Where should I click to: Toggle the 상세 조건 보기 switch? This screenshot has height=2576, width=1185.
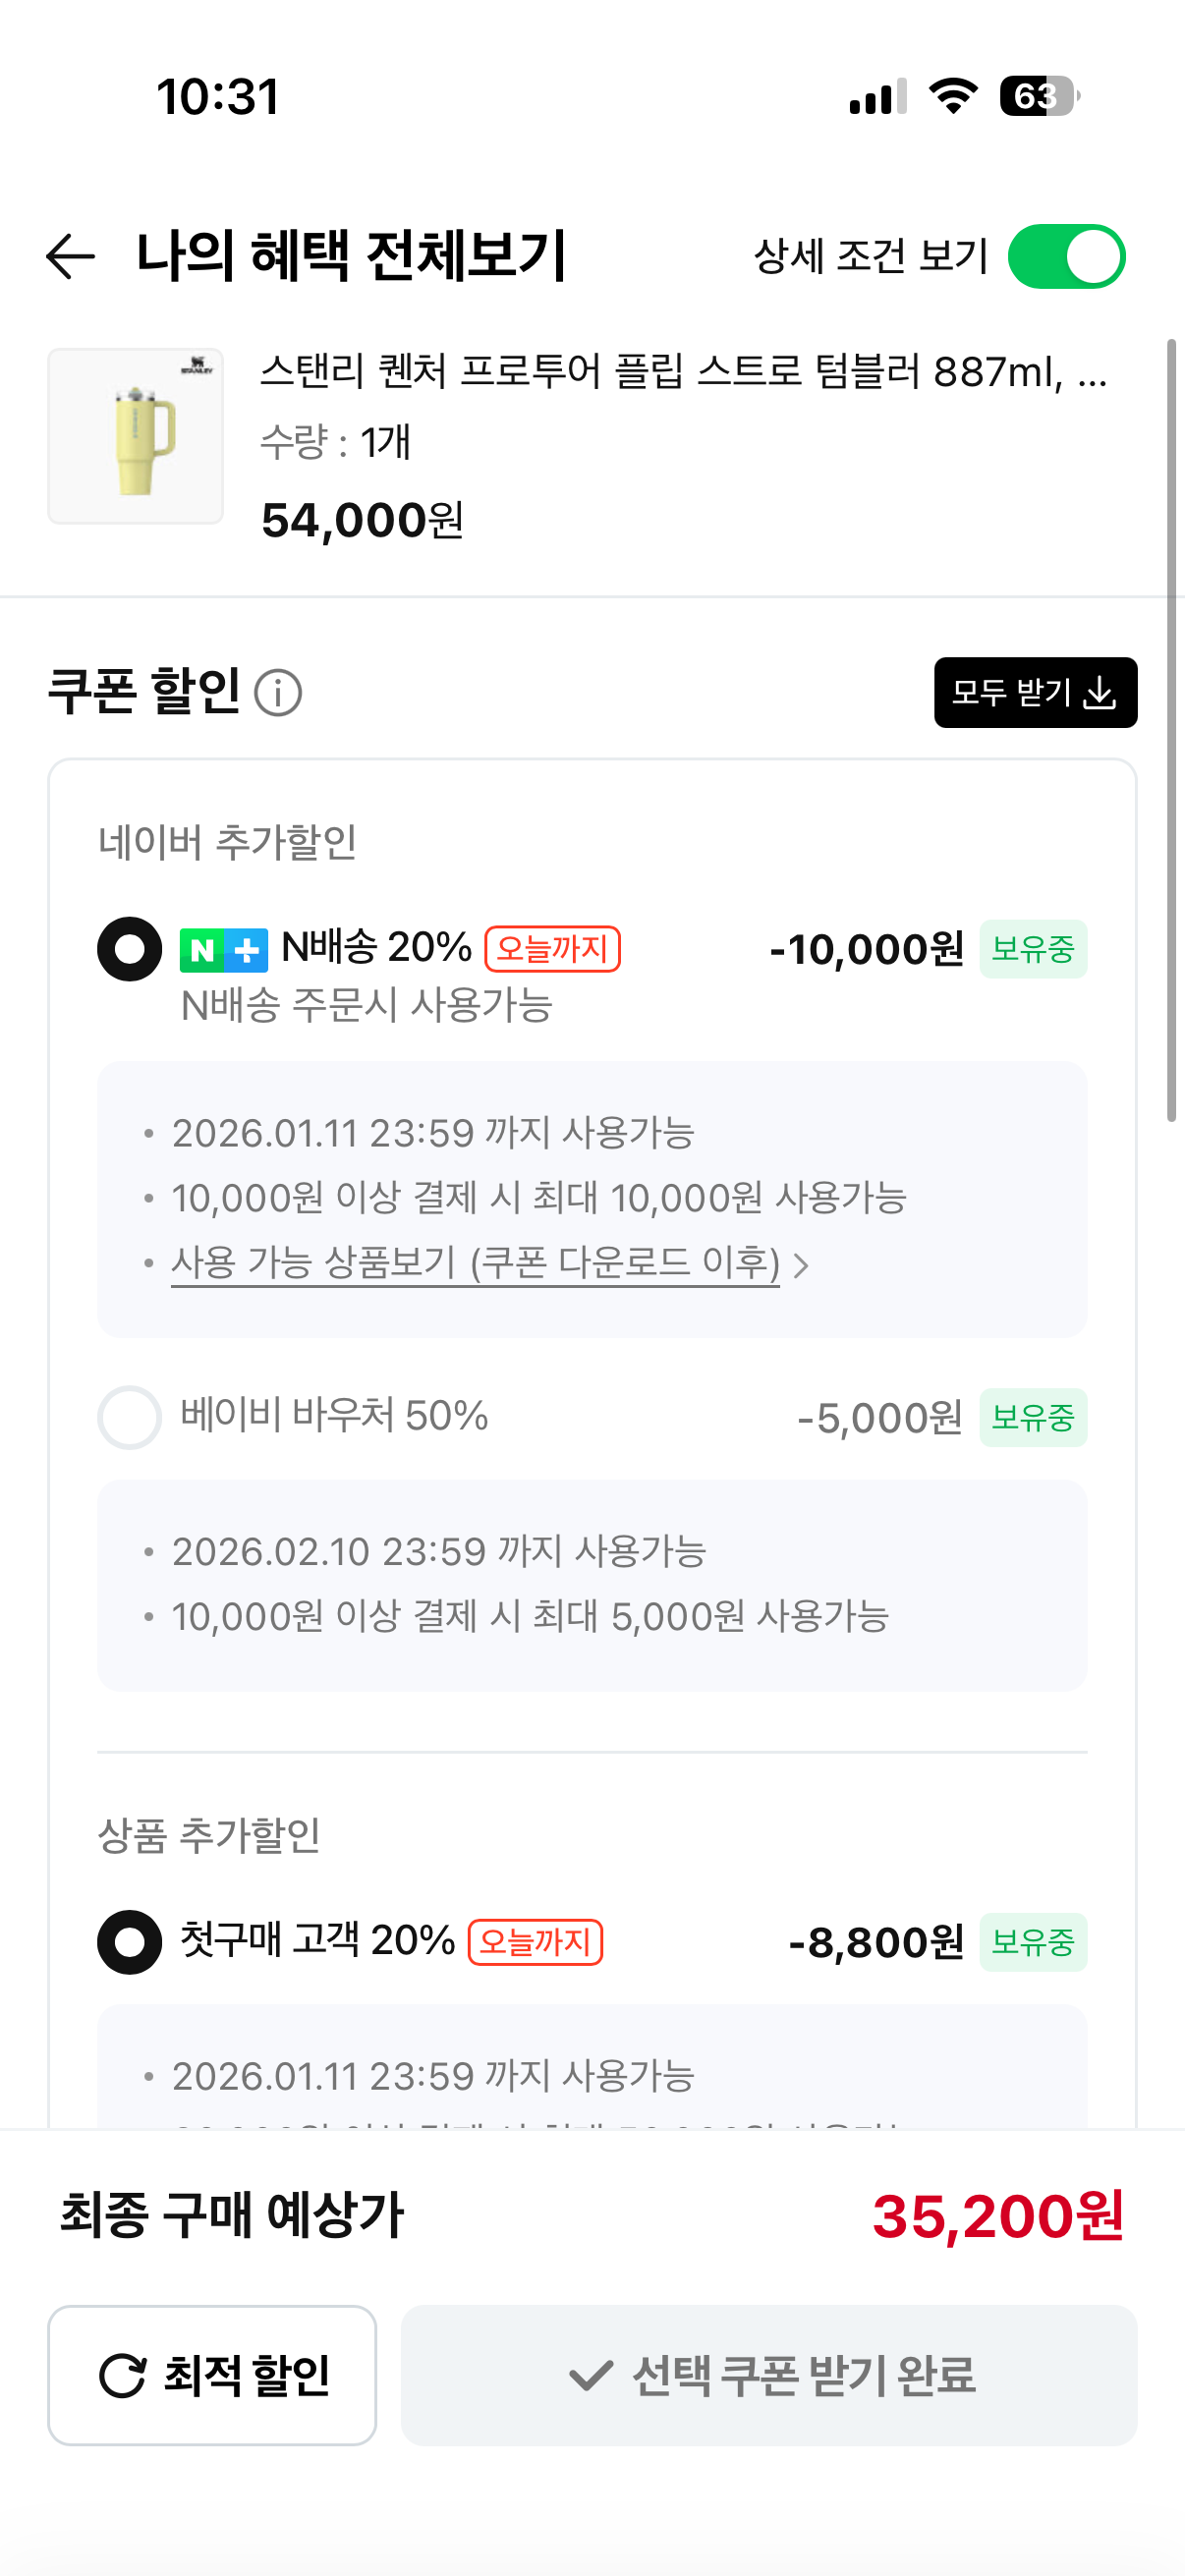click(x=1066, y=257)
